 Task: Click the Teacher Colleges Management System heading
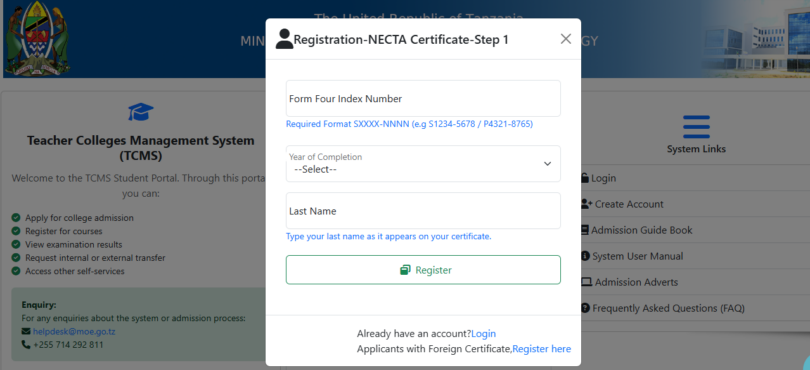(141, 148)
